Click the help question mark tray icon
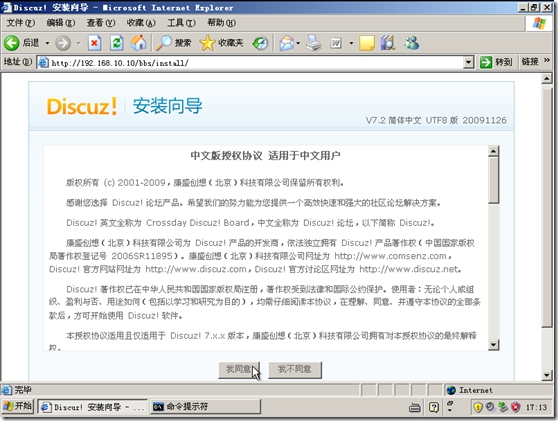This screenshot has height=421, width=558. pyautogui.click(x=434, y=407)
